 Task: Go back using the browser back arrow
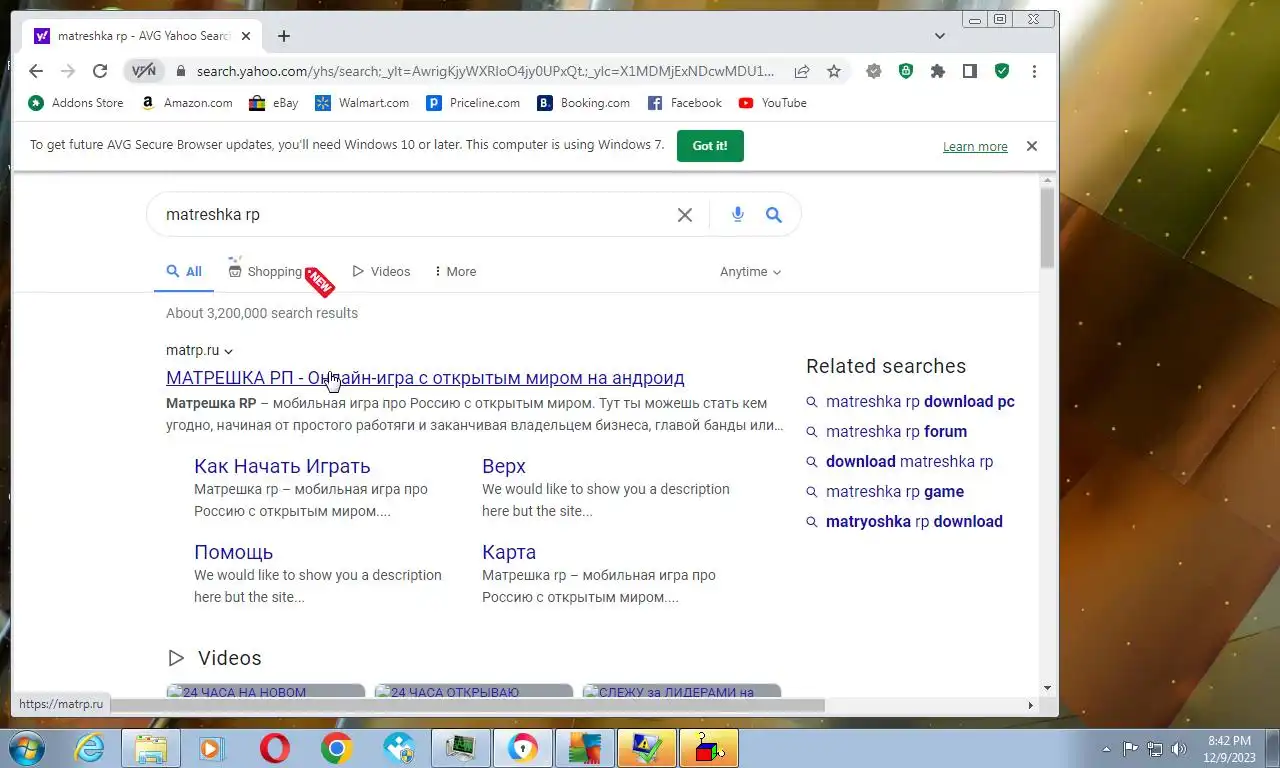(36, 71)
